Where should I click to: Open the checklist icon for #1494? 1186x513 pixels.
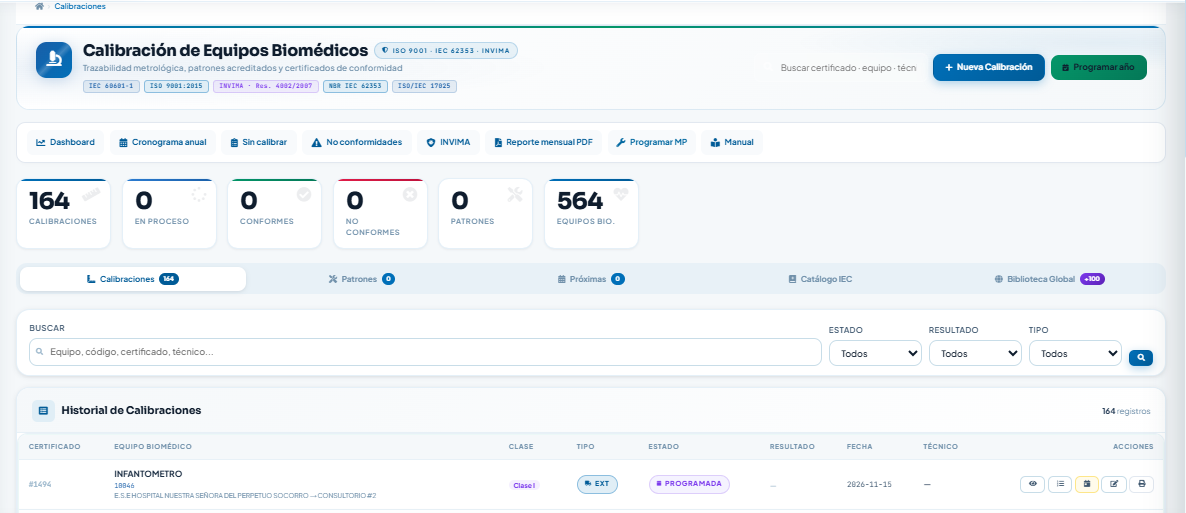pyautogui.click(x=1060, y=484)
